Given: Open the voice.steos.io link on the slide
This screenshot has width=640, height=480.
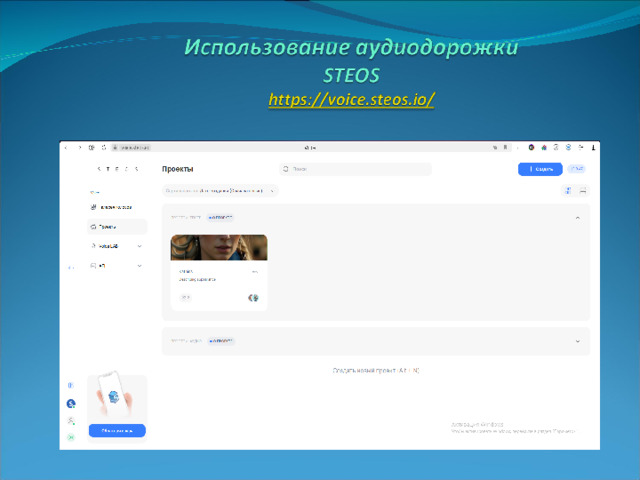Looking at the screenshot, I should [351, 99].
